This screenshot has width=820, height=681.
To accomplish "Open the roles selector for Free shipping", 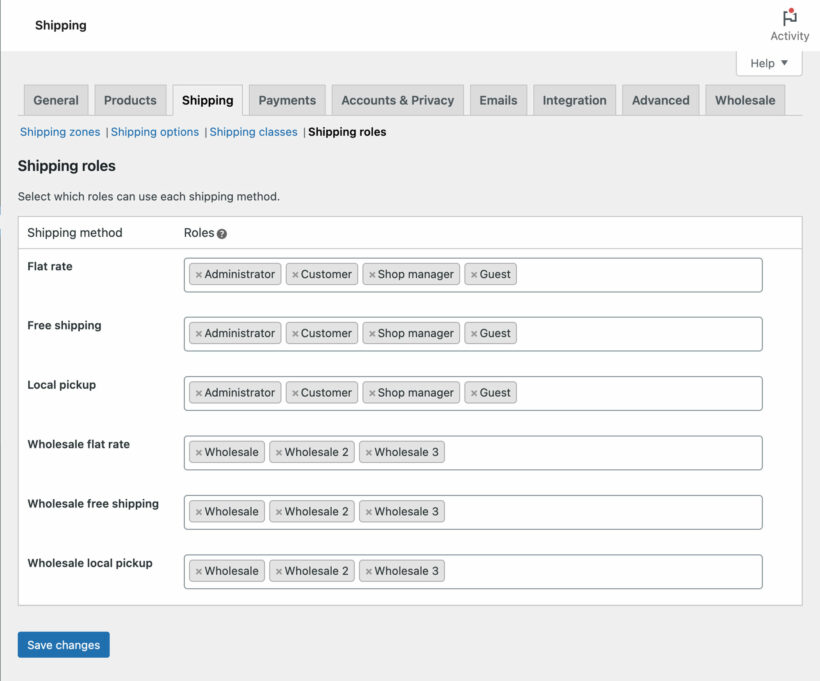I will pyautogui.click(x=640, y=333).
